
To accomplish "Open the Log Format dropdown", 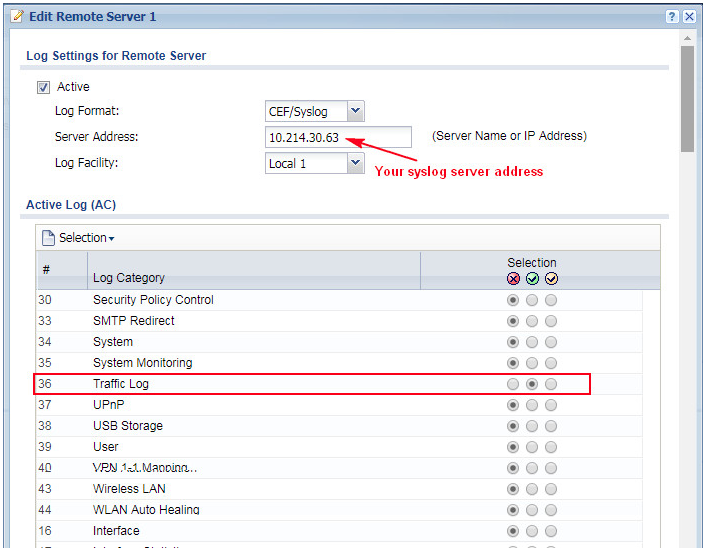I will (x=355, y=111).
